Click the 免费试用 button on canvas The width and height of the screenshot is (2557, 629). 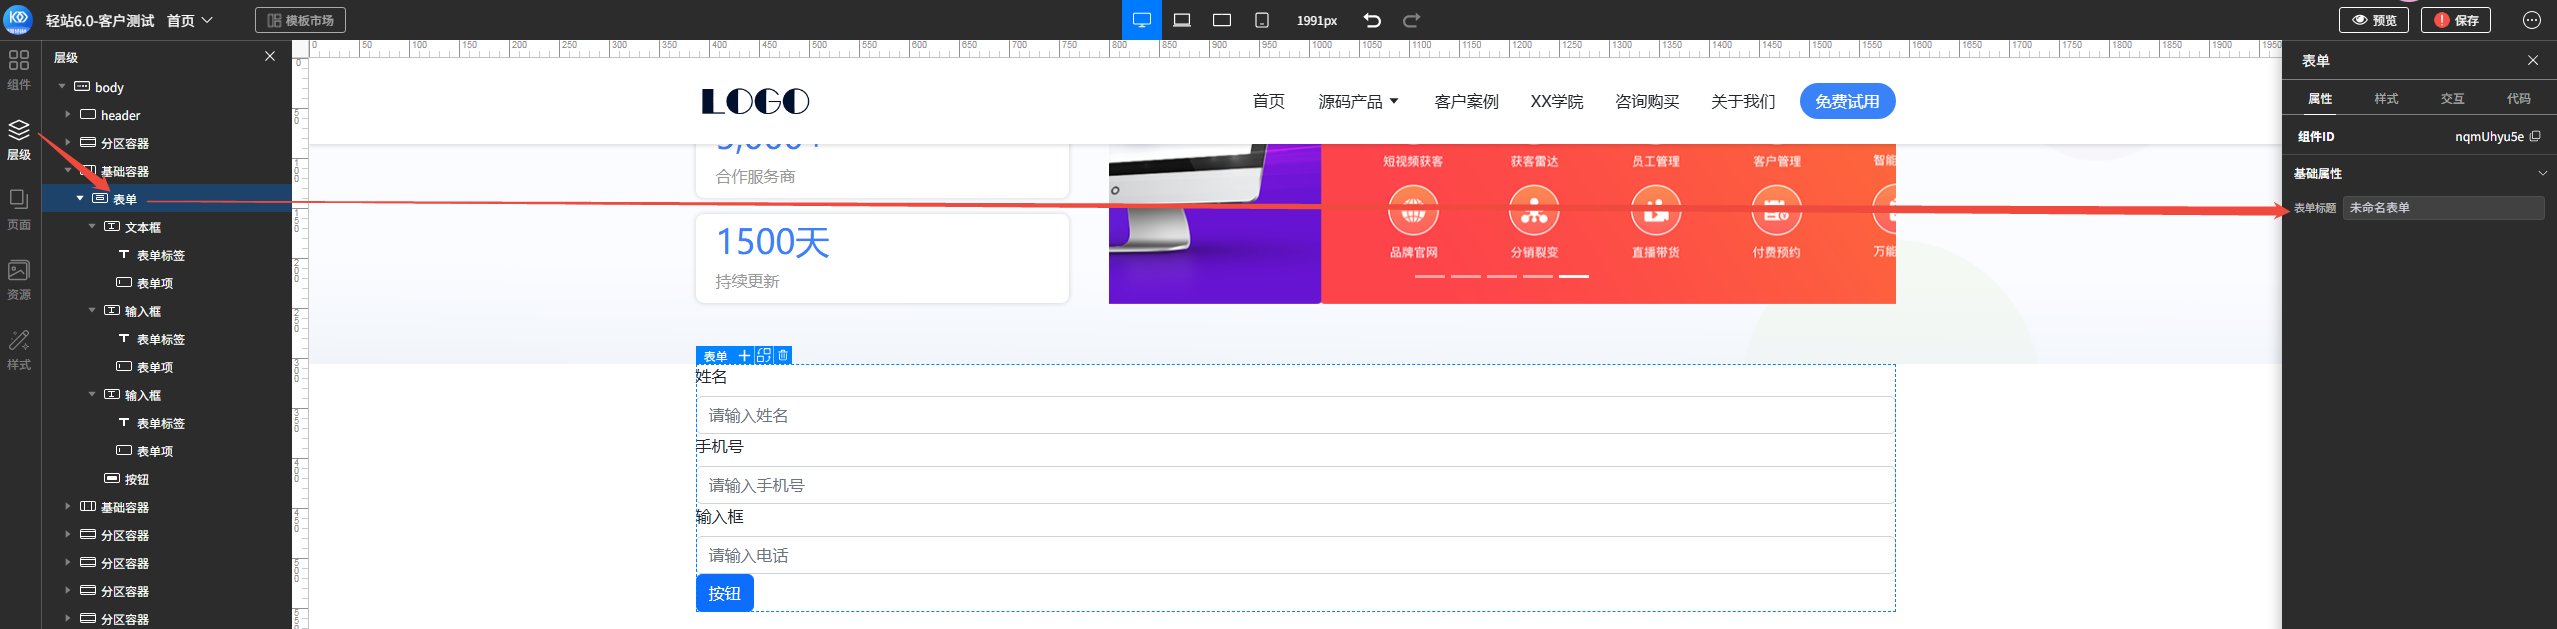1847,101
